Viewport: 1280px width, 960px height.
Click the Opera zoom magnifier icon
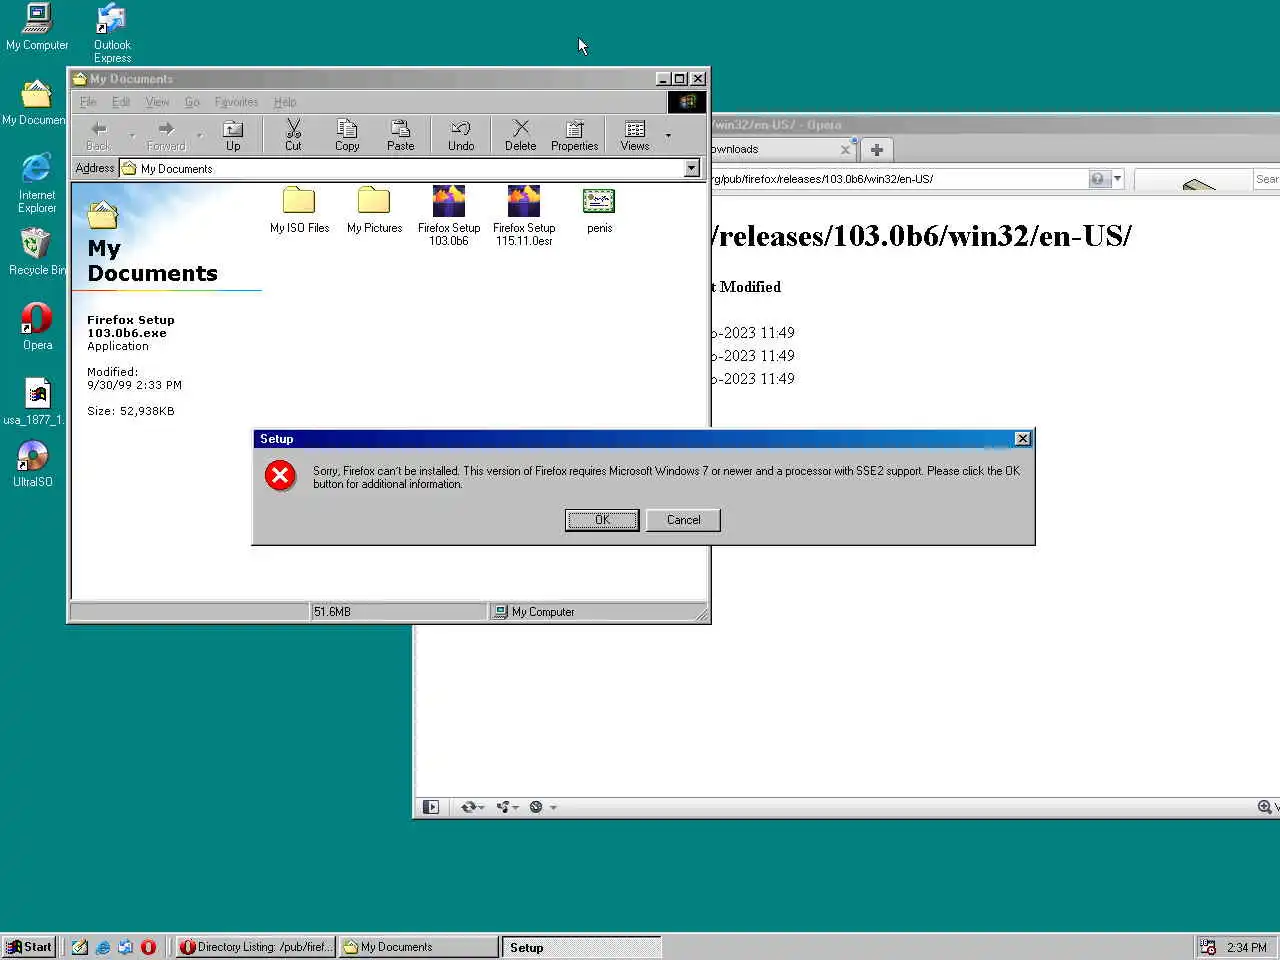pyautogui.click(x=1265, y=807)
